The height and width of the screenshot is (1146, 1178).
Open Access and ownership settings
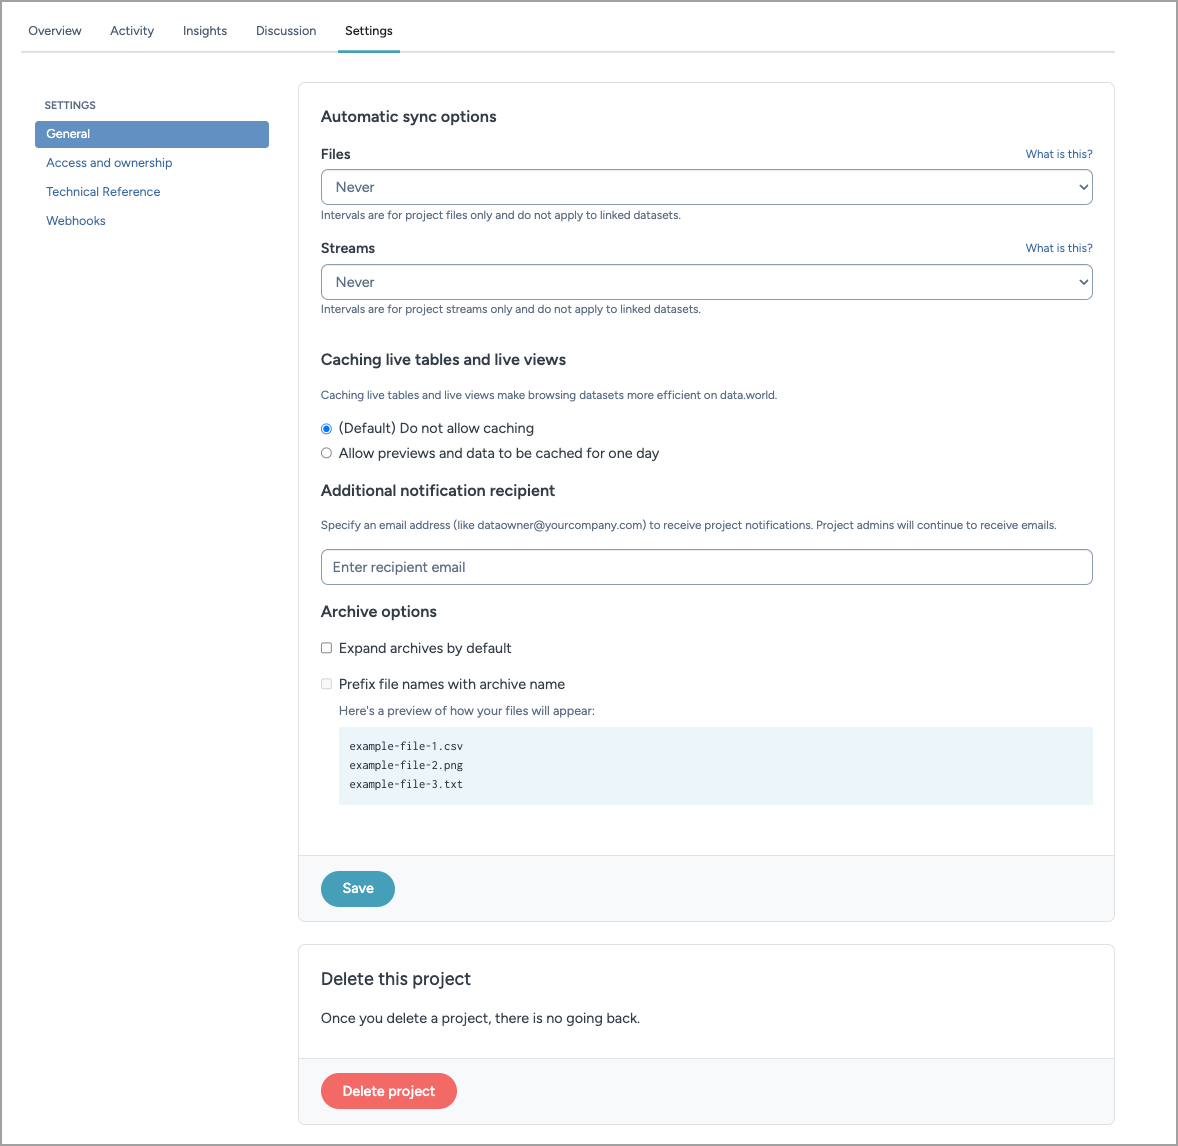coord(109,163)
